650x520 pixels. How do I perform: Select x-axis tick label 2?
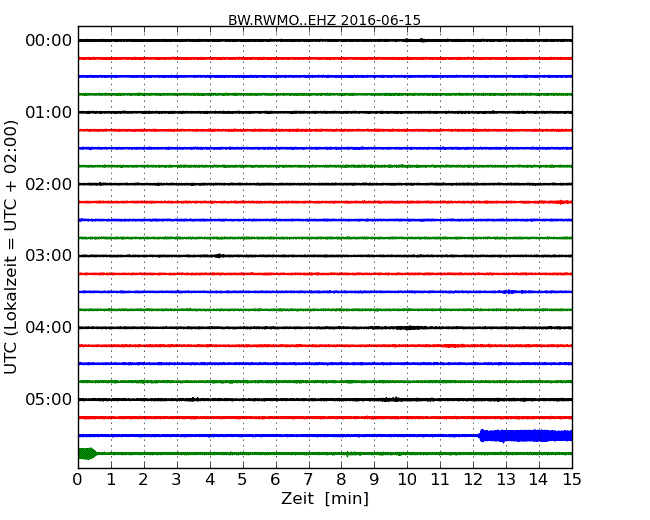(x=143, y=480)
